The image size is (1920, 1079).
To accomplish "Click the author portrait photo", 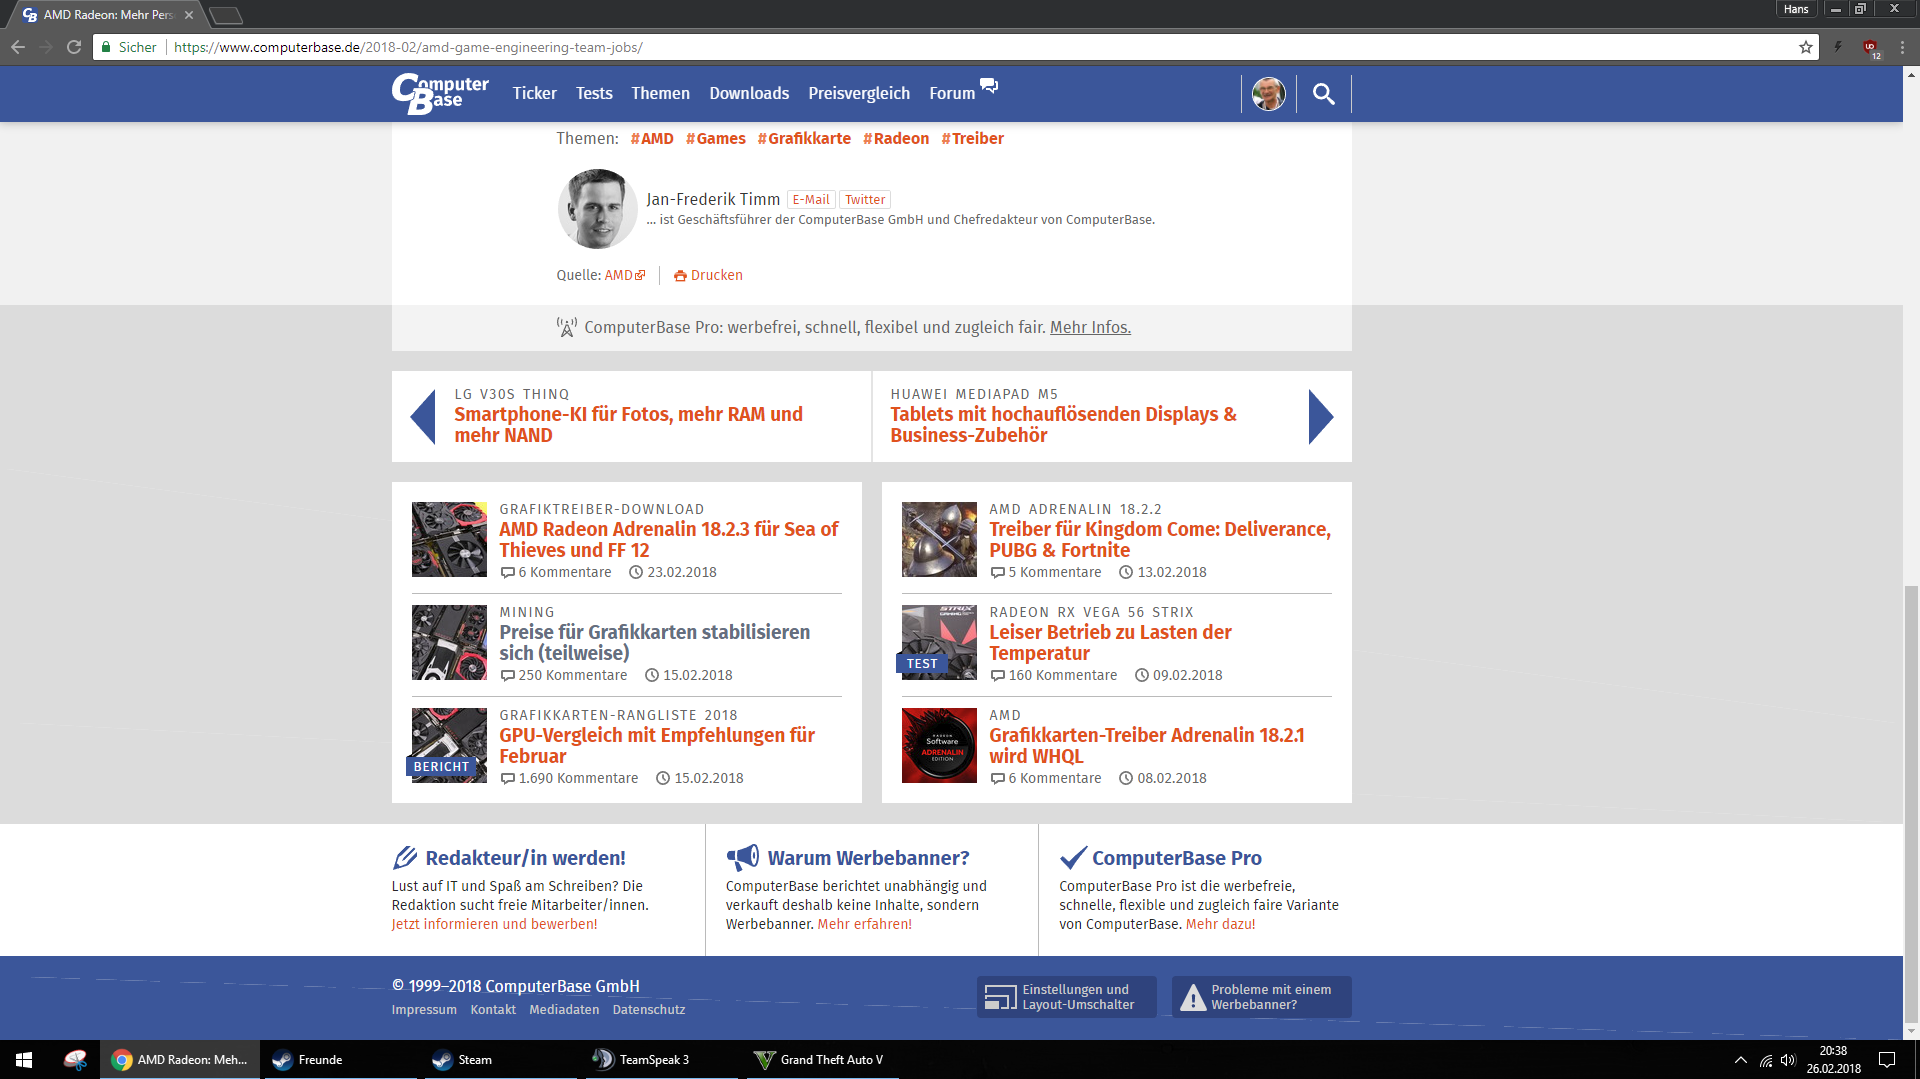I will tap(597, 209).
